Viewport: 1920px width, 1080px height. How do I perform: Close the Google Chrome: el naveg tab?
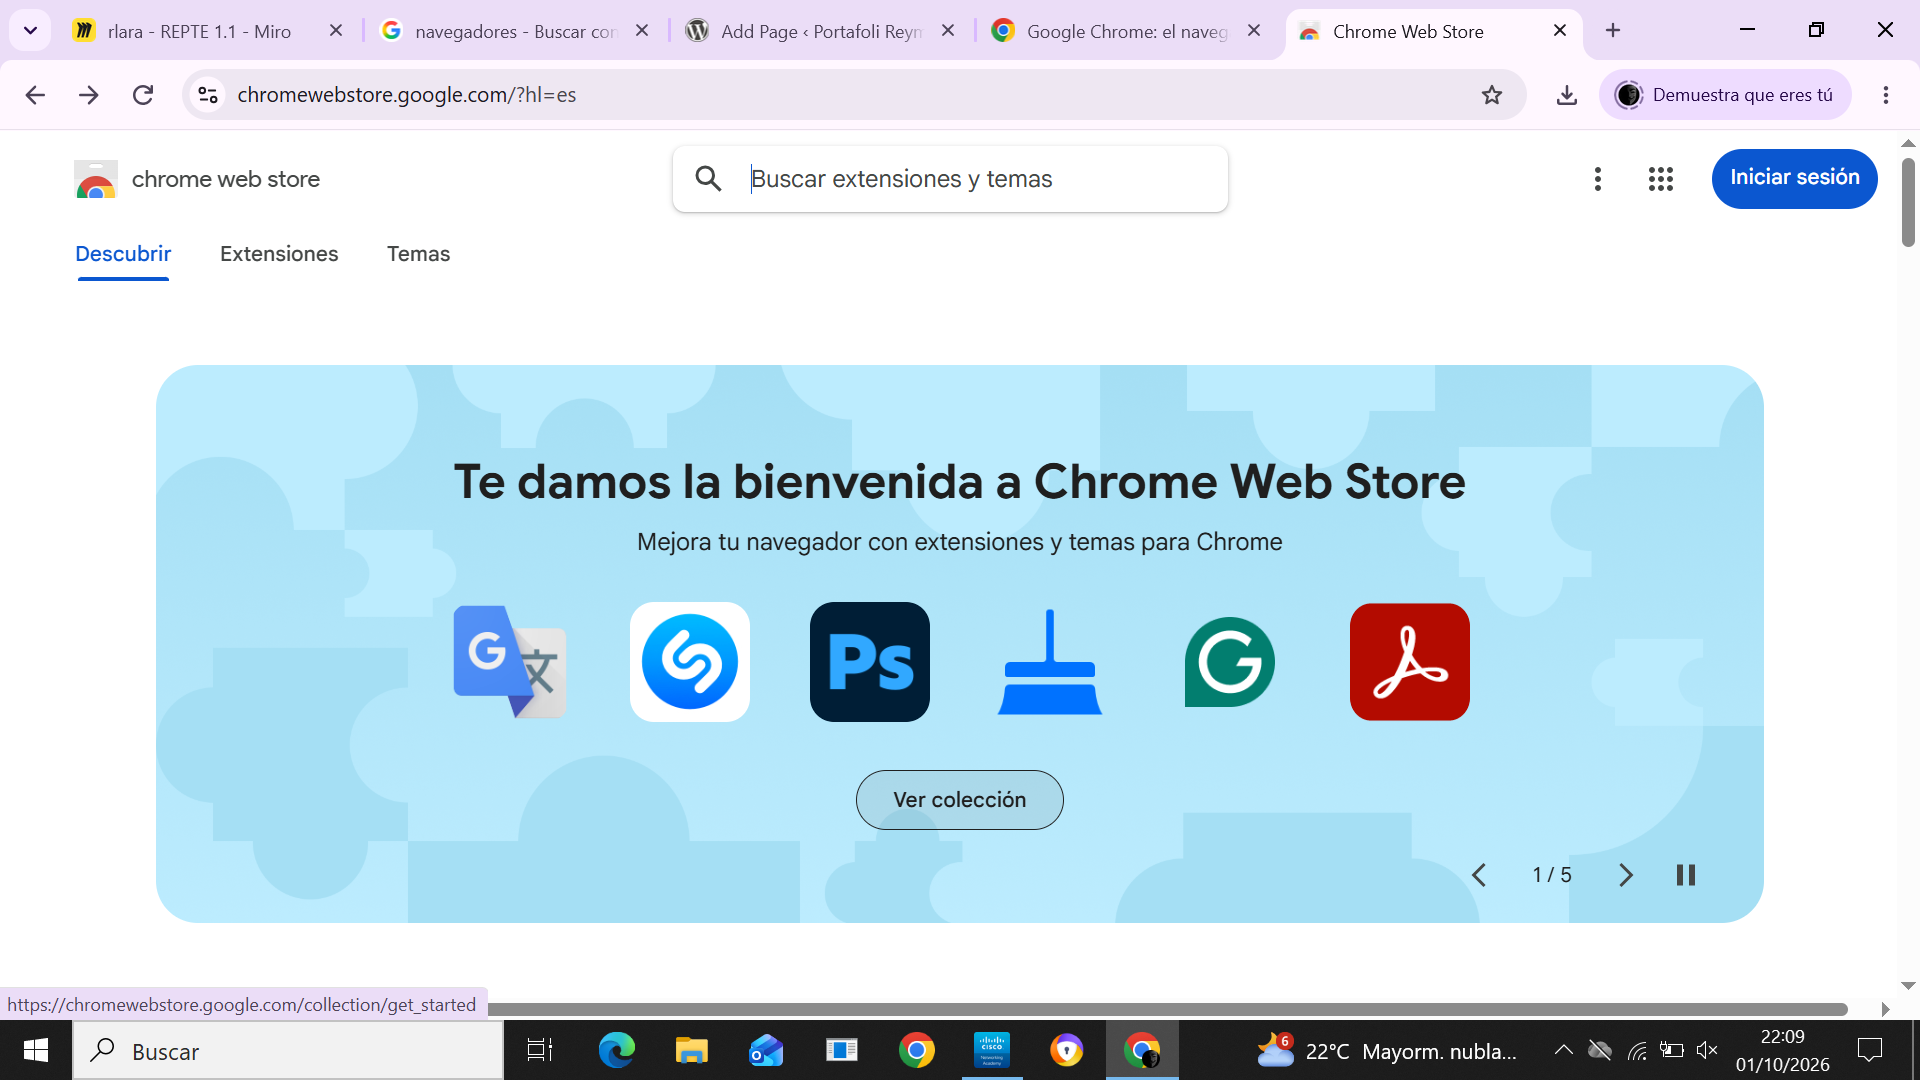[x=1254, y=31]
